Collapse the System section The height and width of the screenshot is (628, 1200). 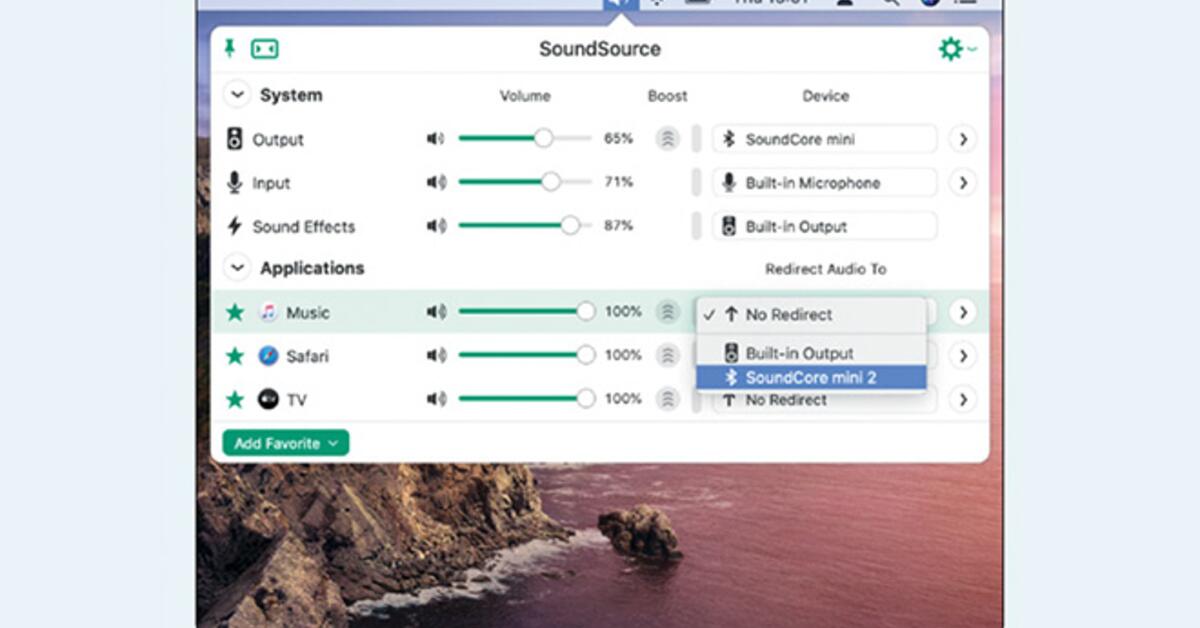(238, 95)
